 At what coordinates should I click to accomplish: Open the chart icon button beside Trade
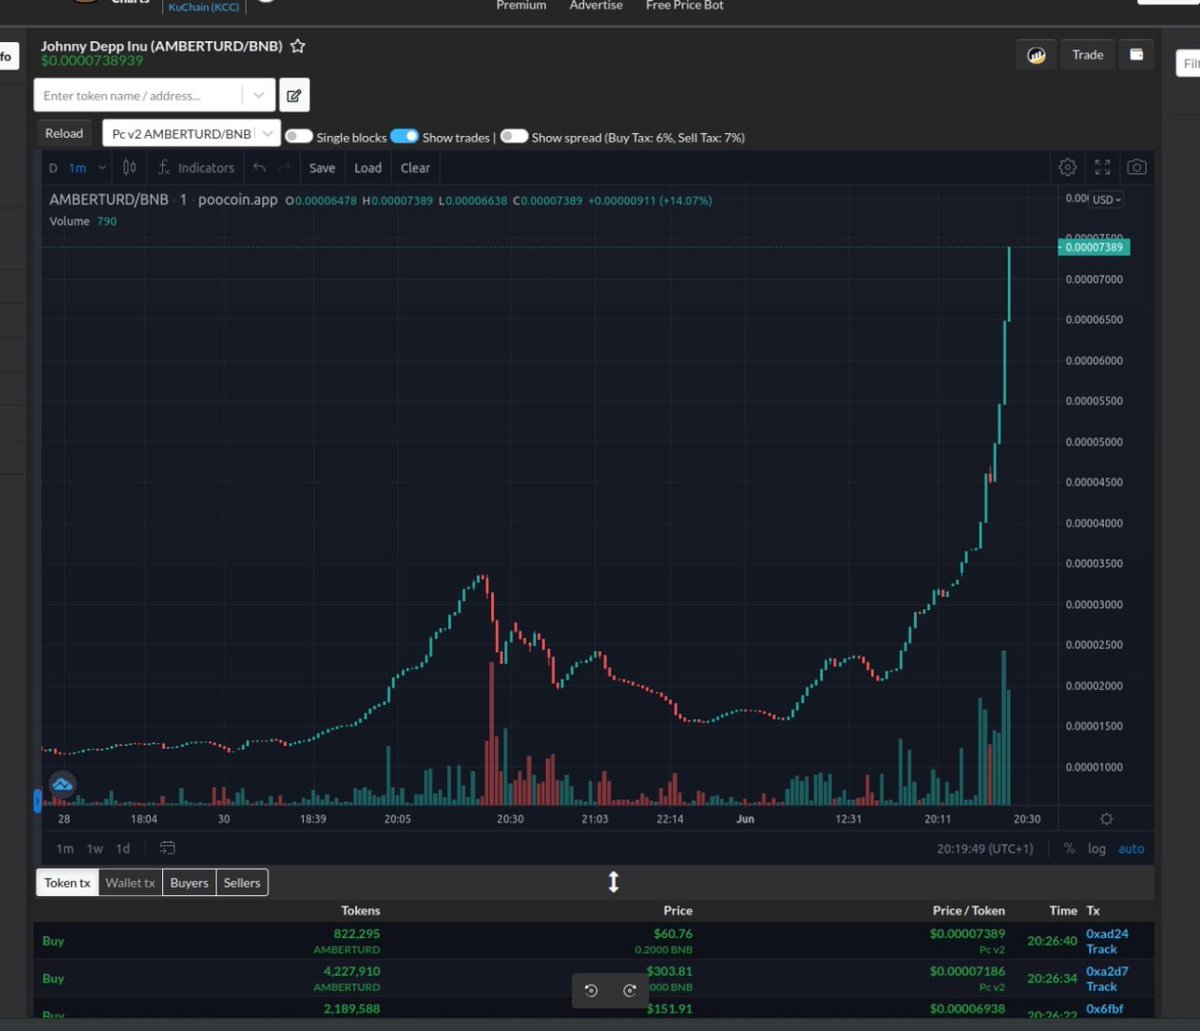(1036, 55)
